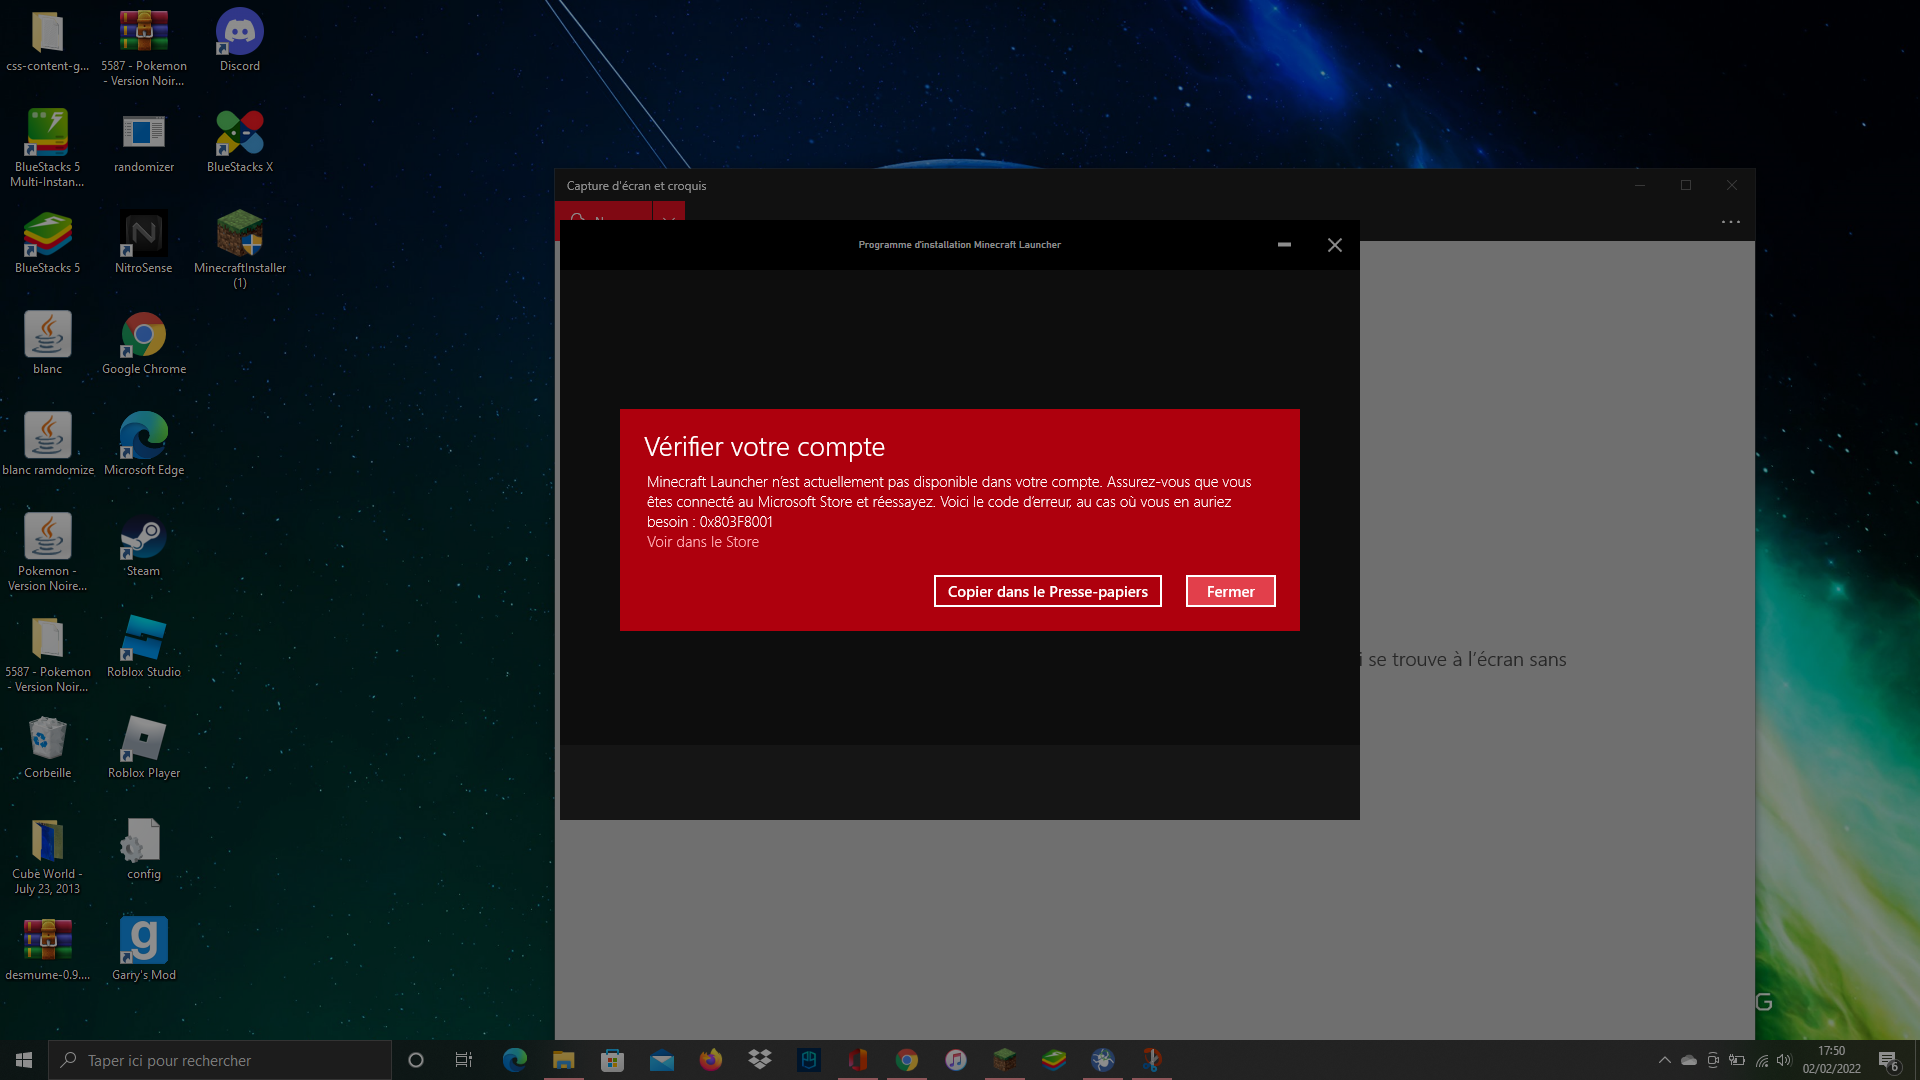The width and height of the screenshot is (1920, 1080).
Task: Show hidden system tray icons
Action: (x=1665, y=1060)
